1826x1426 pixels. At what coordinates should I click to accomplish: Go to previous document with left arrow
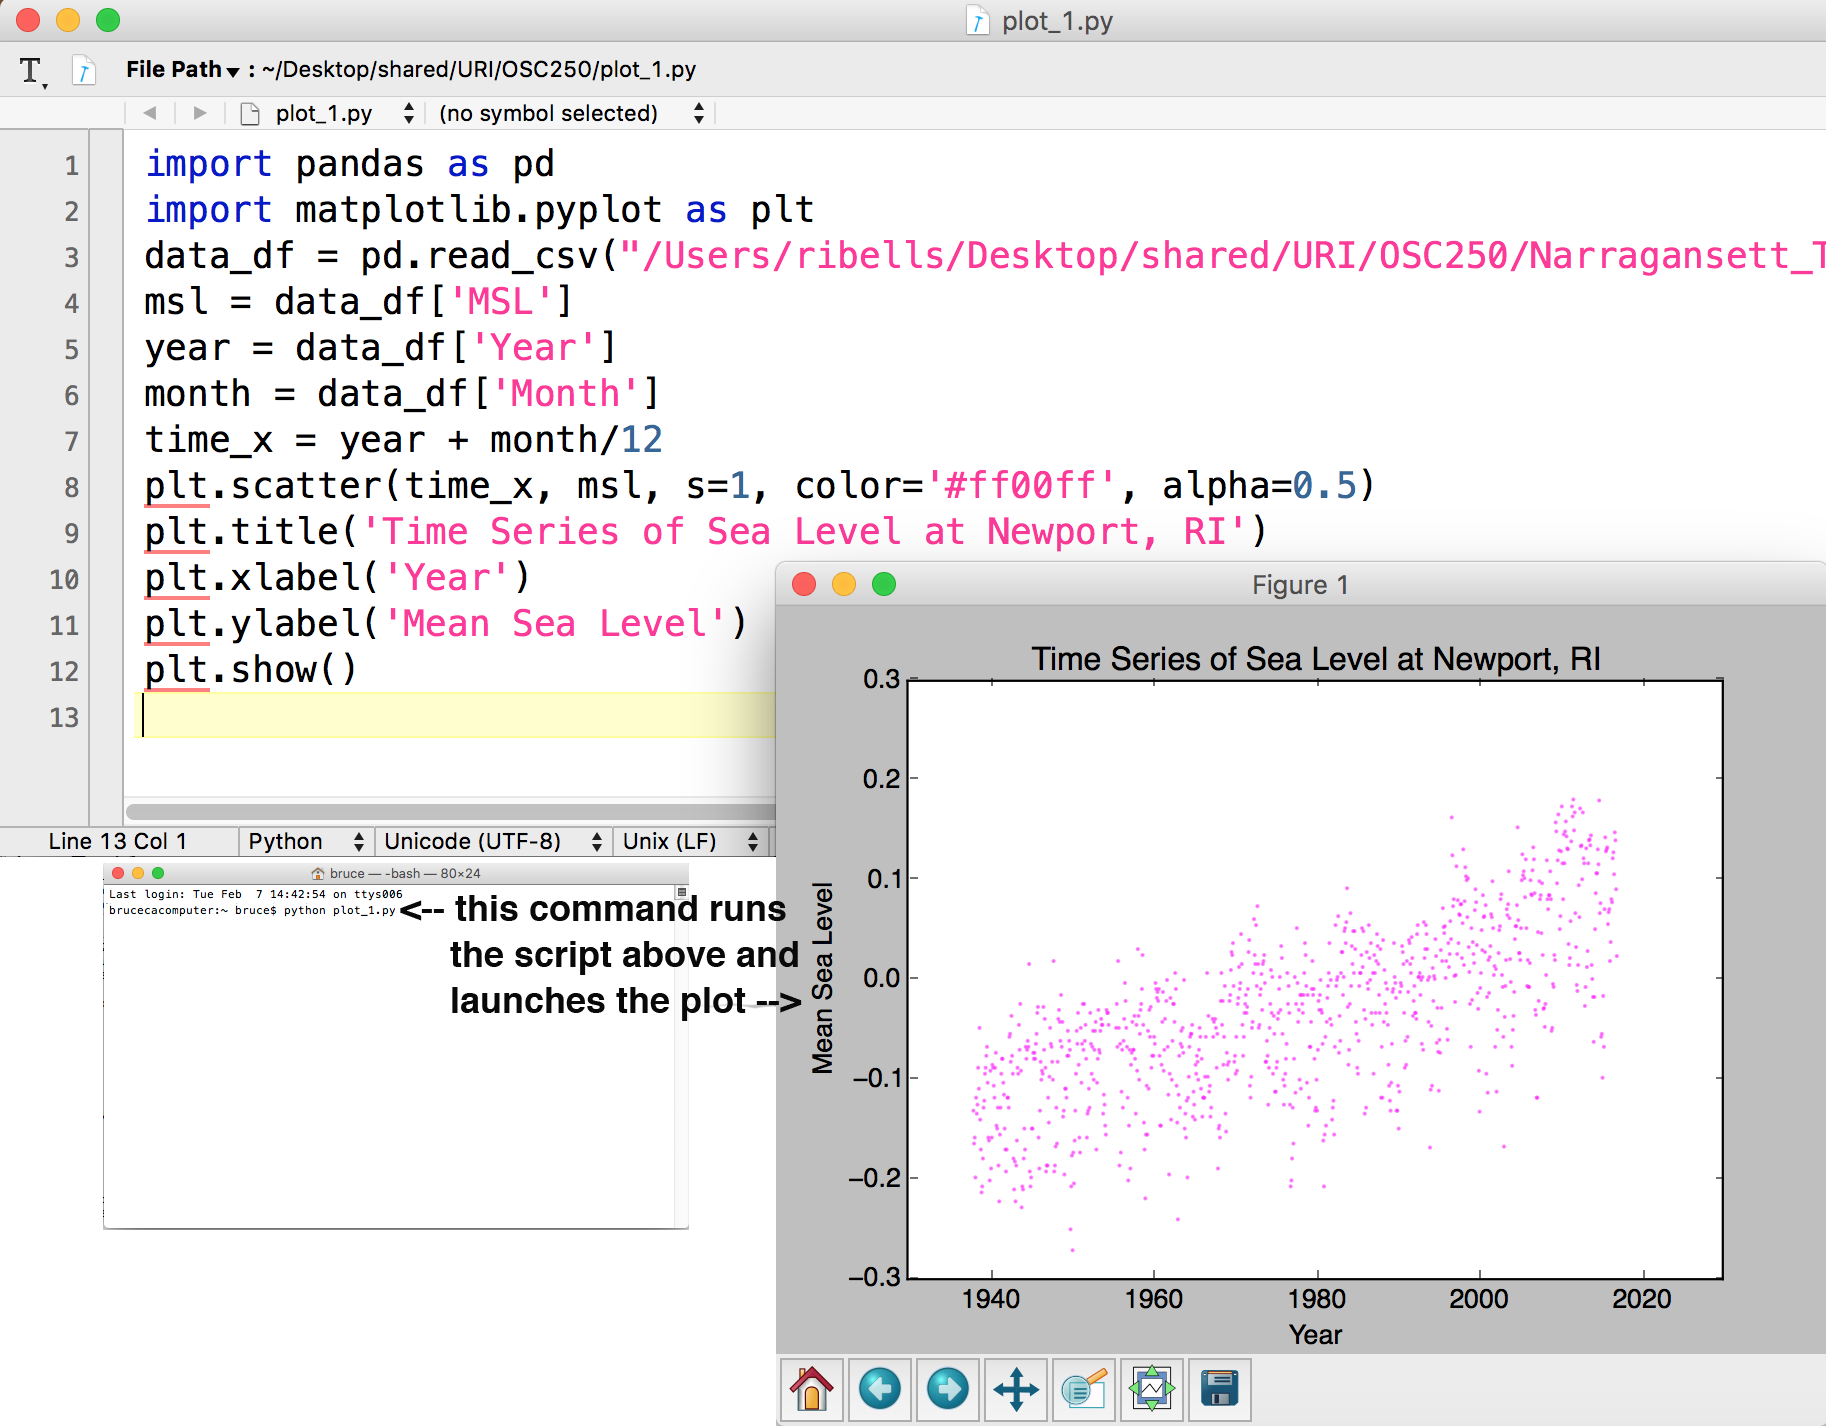click(x=150, y=113)
